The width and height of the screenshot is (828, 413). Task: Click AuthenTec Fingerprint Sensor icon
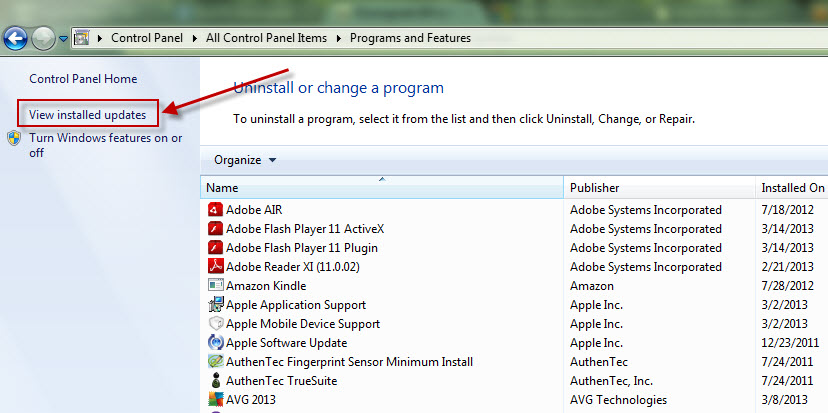click(215, 362)
